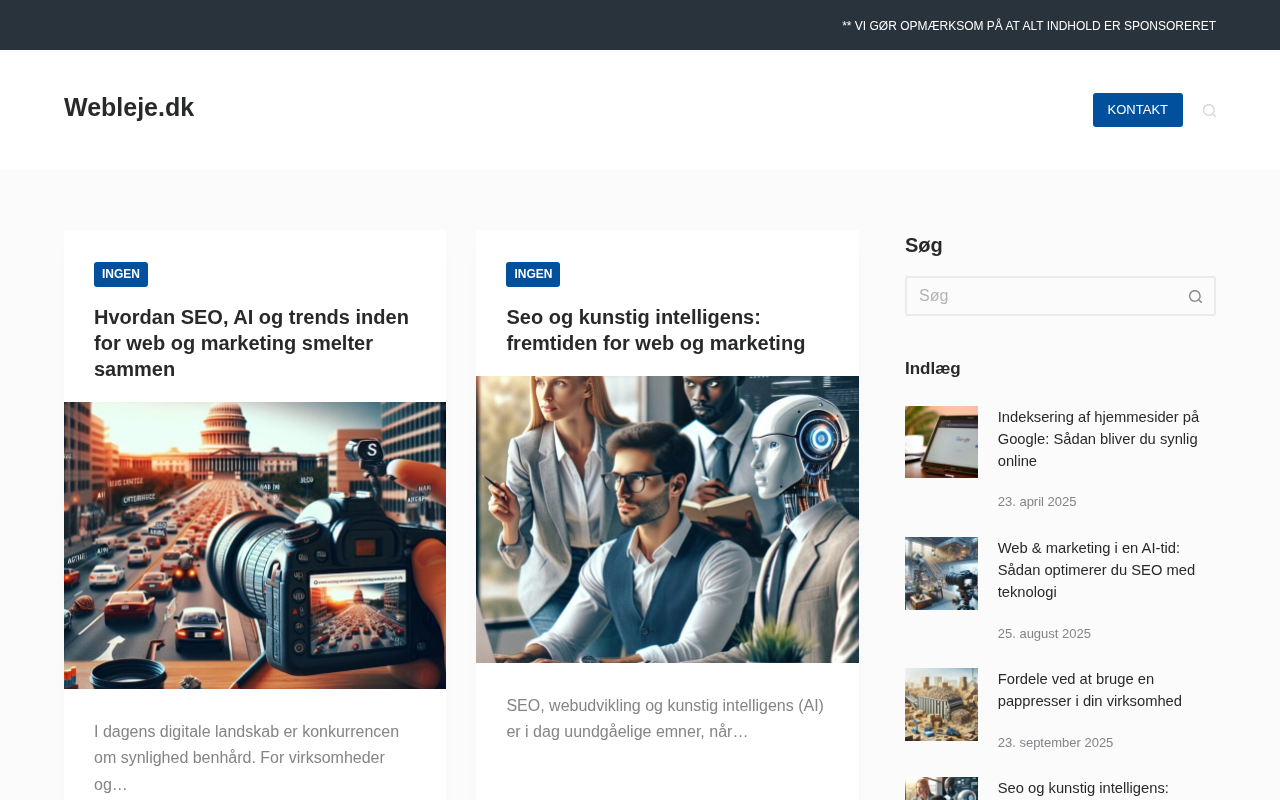Open the header search magnifier icon
The width and height of the screenshot is (1280, 800).
click(x=1209, y=110)
